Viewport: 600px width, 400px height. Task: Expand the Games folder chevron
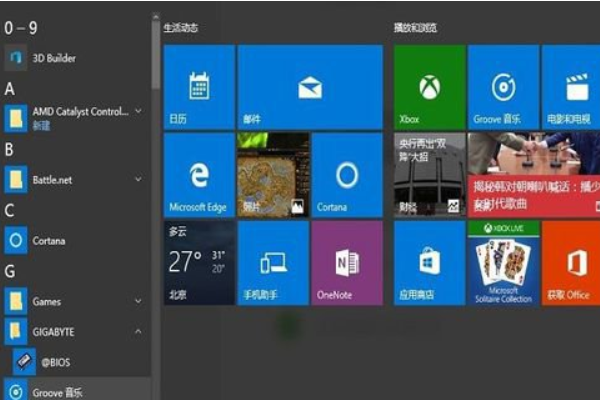pos(138,301)
